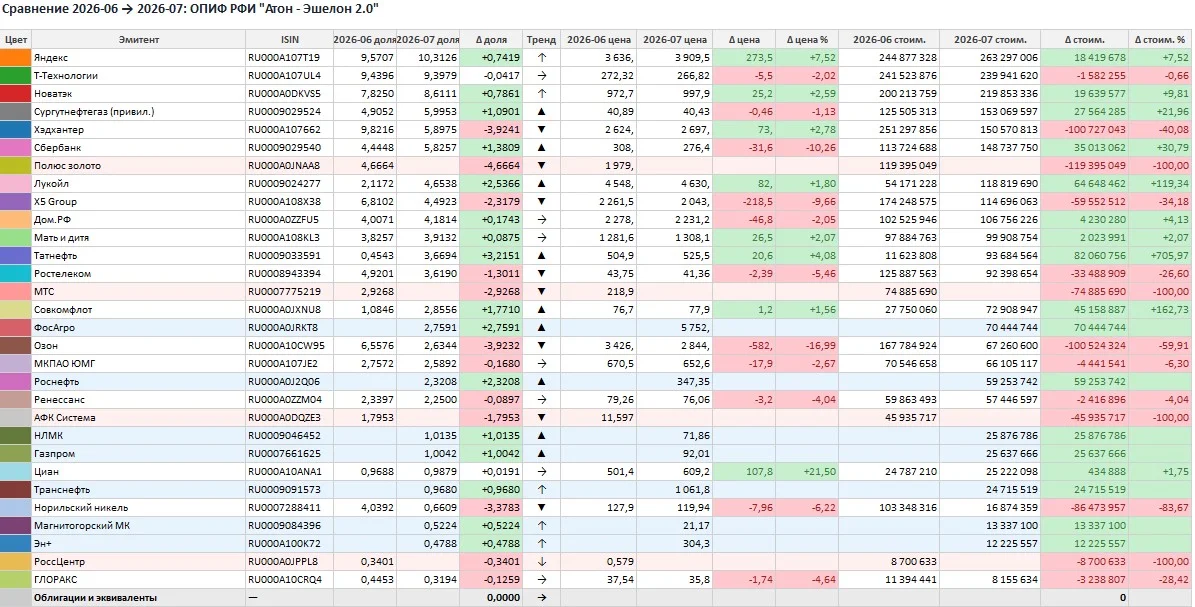This screenshot has height=607, width=1195.
Task: Click the green color swatch for Т-Технологии
Action: click(15, 75)
